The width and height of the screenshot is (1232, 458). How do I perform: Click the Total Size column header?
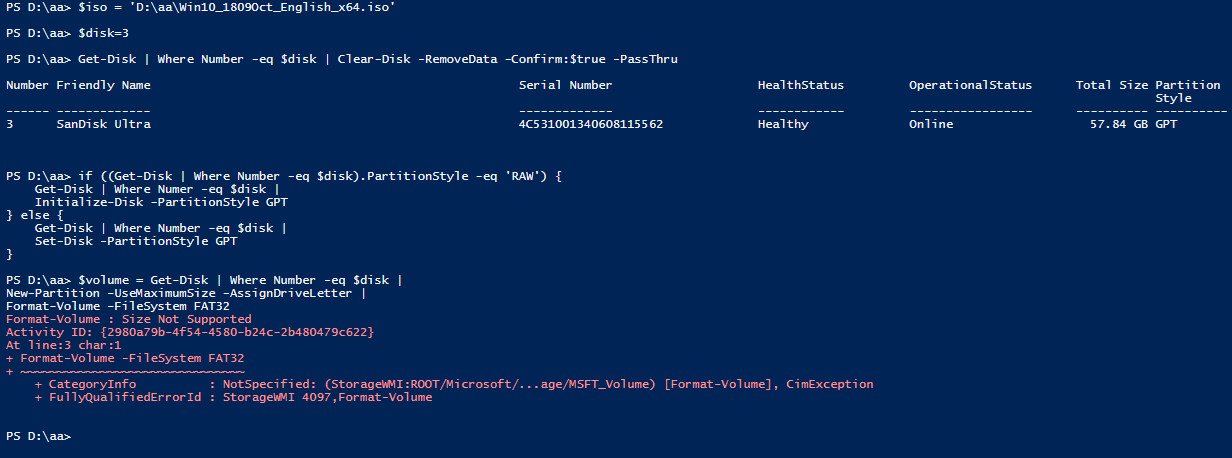pyautogui.click(x=1111, y=85)
